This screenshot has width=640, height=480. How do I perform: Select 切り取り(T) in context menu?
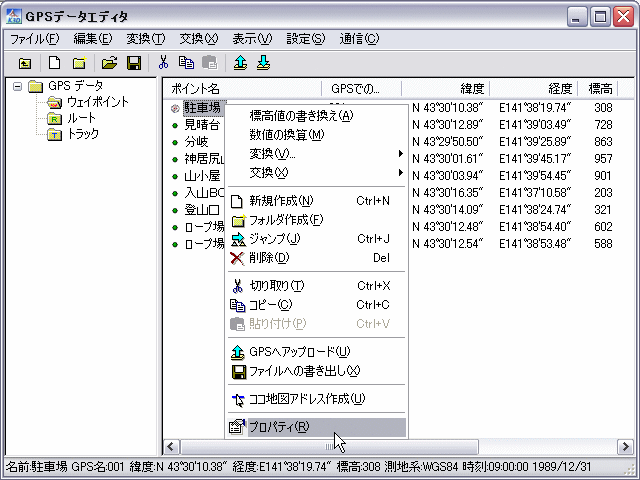(316, 286)
